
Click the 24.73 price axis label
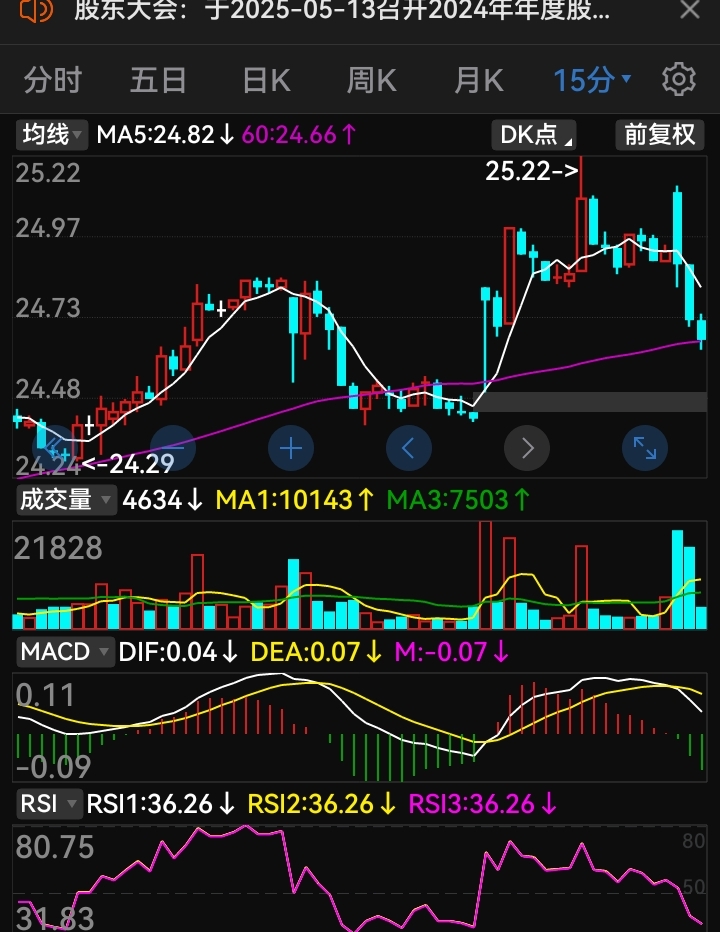click(48, 308)
